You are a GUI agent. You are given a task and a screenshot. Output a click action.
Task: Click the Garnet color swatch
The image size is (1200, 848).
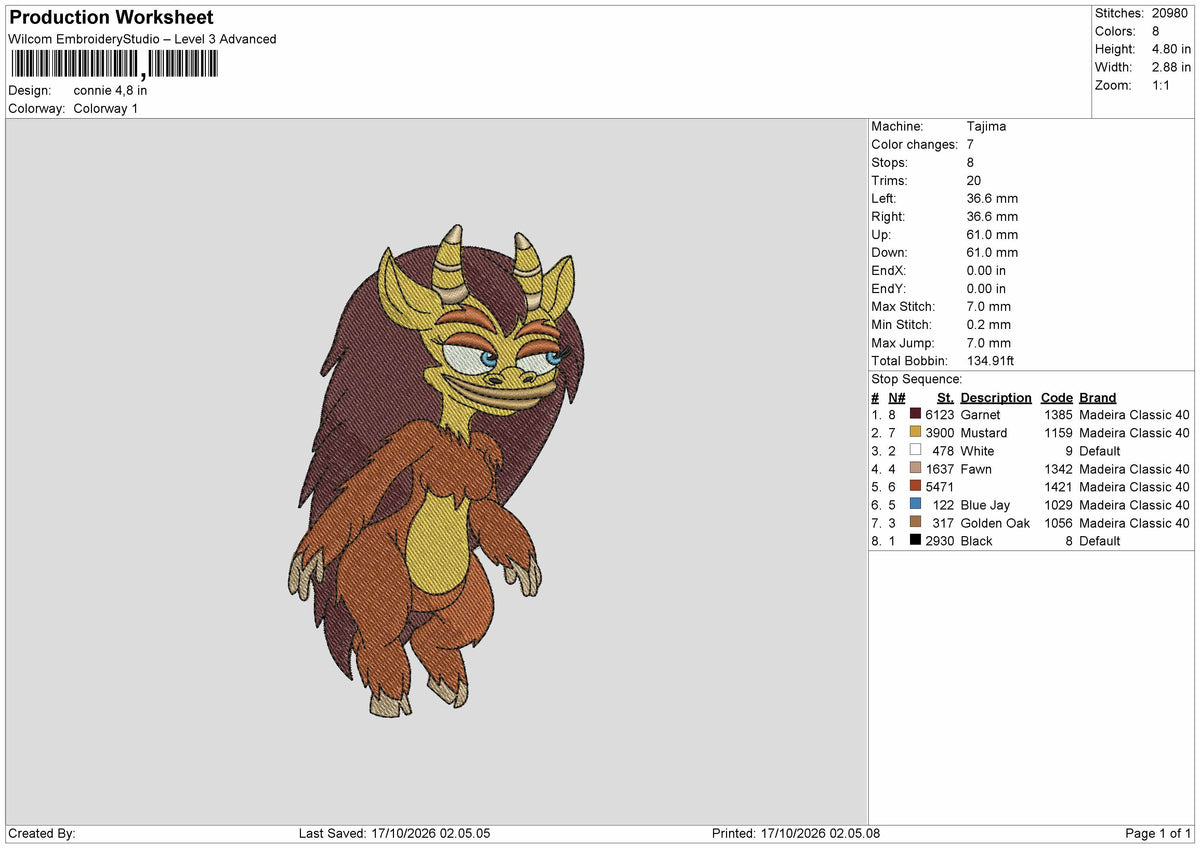pyautogui.click(x=915, y=414)
